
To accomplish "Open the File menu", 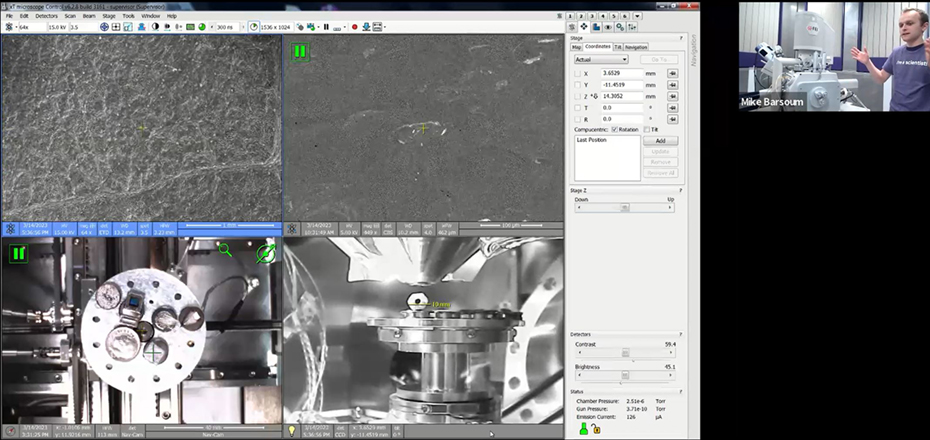I will [x=9, y=16].
